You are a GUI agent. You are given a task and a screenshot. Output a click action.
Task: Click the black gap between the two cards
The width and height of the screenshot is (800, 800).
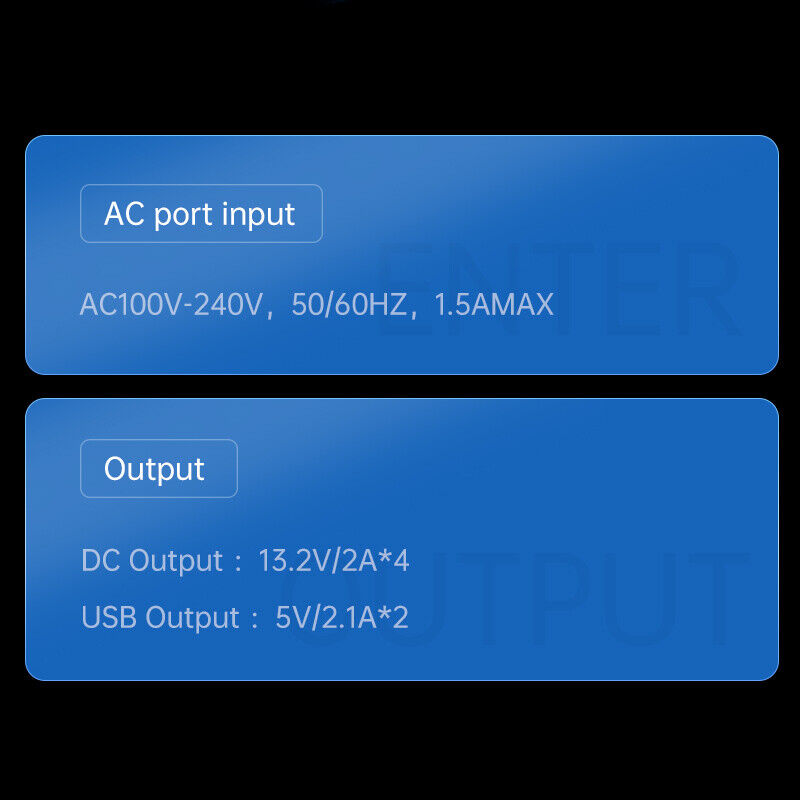click(x=400, y=386)
